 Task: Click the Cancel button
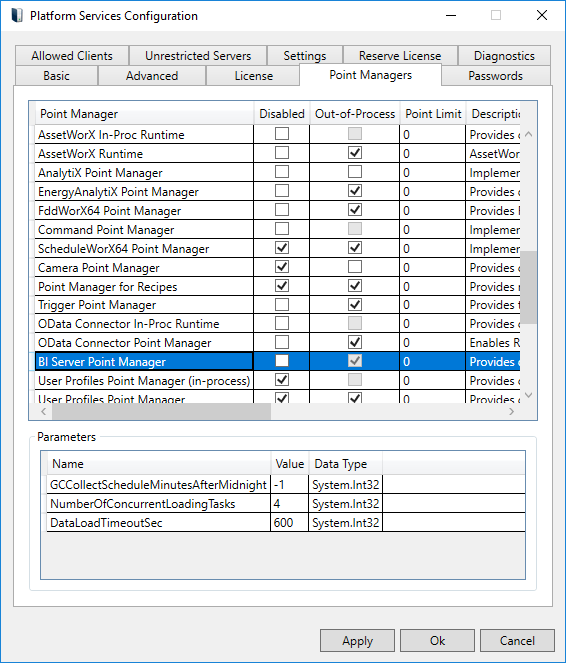pyautogui.click(x=517, y=641)
